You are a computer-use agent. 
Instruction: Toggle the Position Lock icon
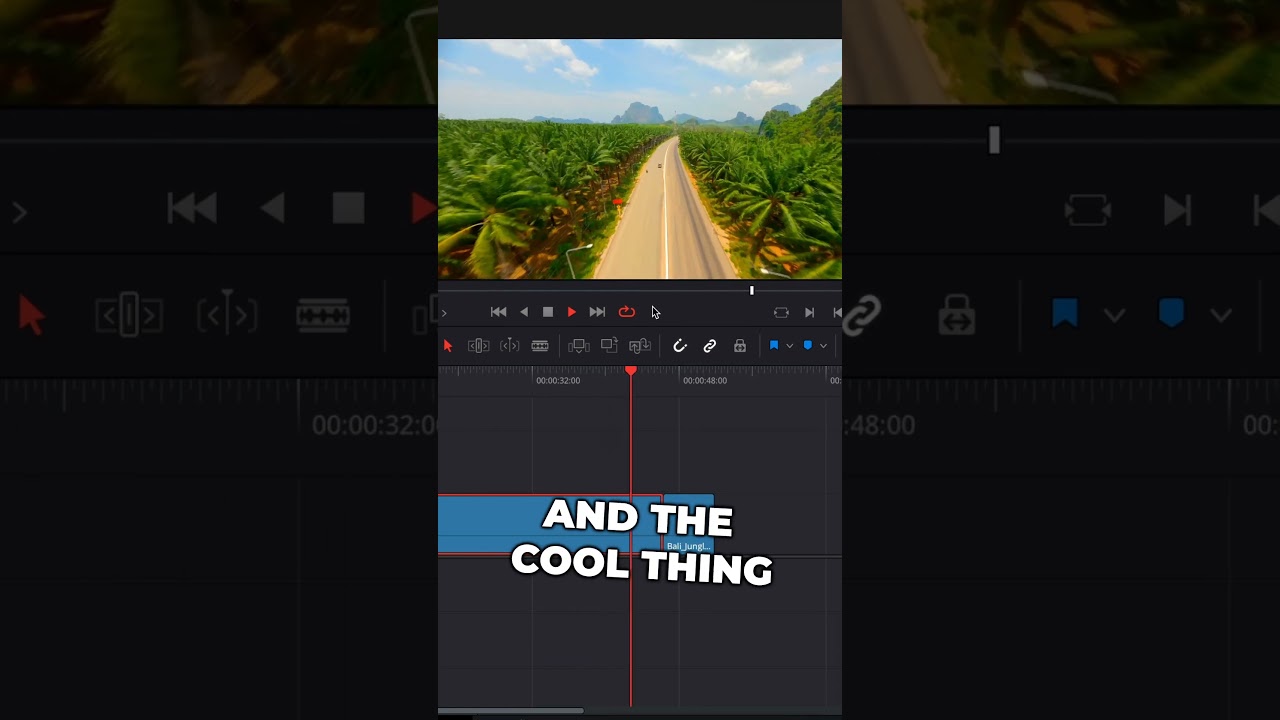tap(740, 346)
